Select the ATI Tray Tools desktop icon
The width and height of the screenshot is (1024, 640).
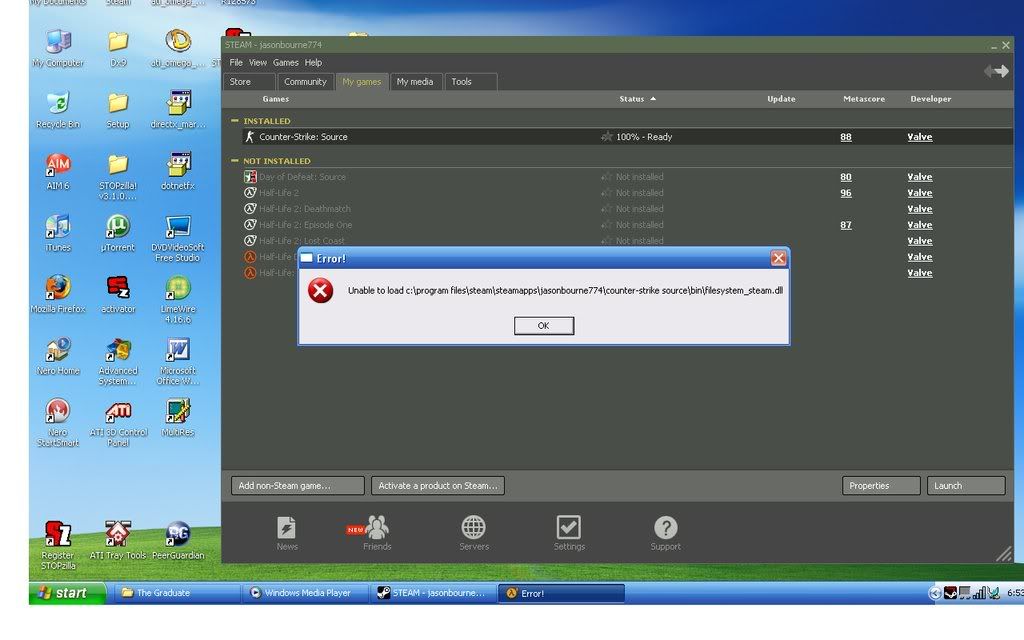tap(118, 540)
